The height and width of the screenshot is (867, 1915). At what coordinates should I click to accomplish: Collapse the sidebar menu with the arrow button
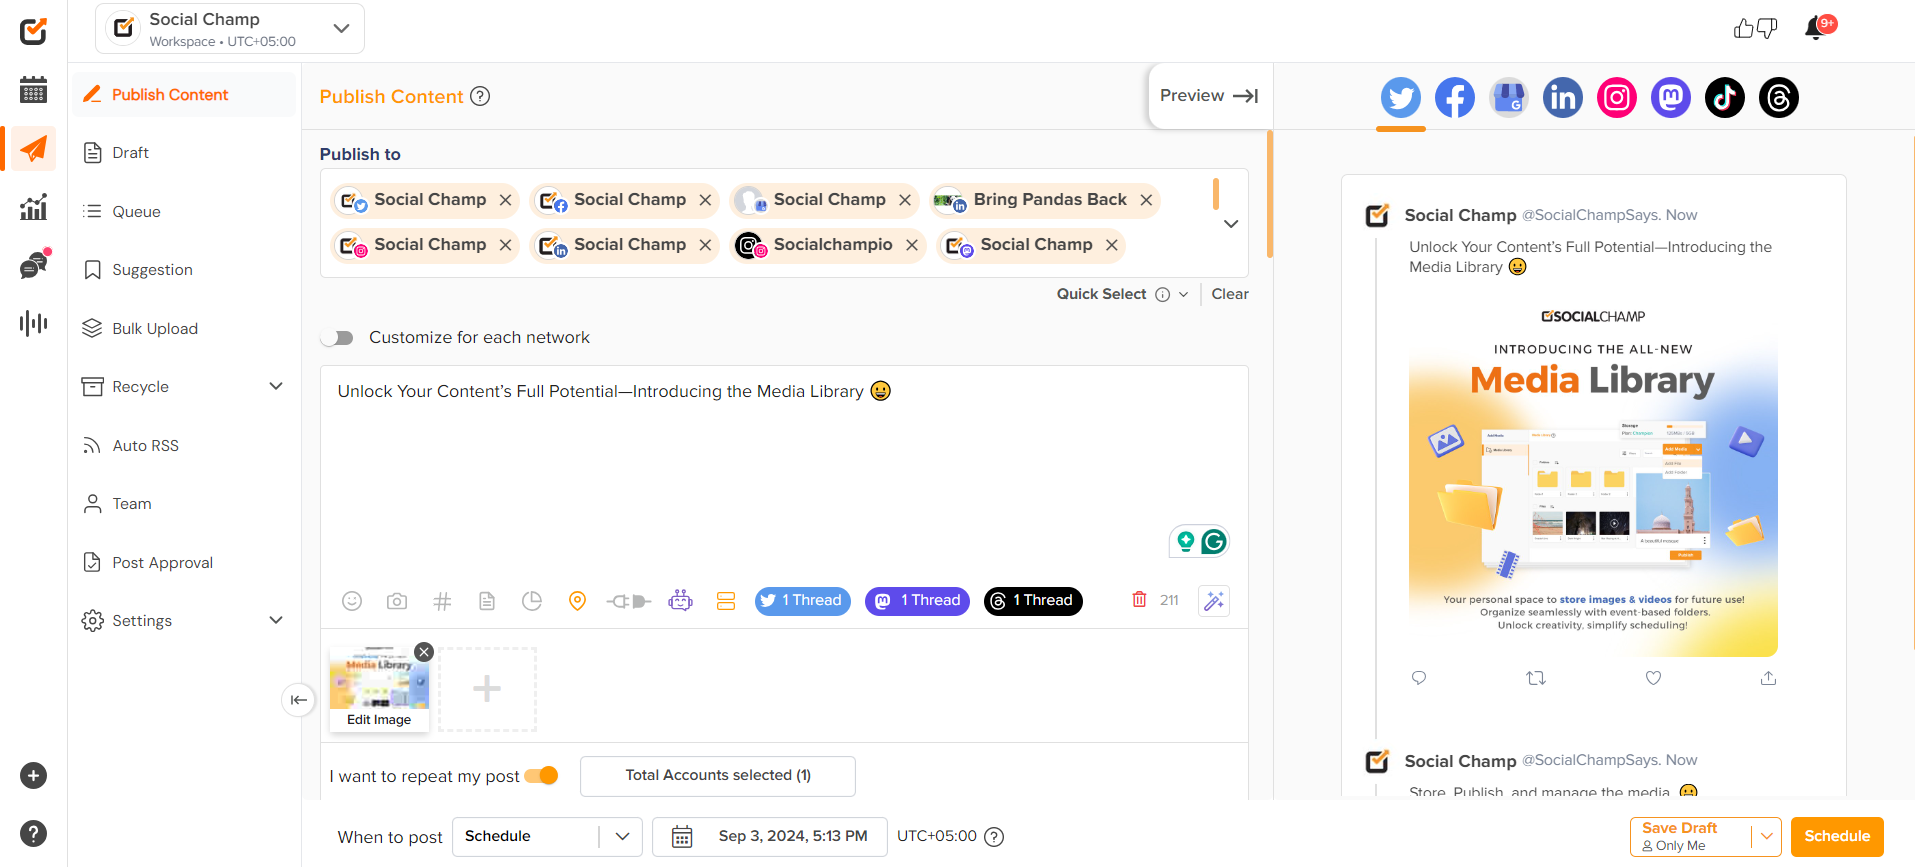point(298,700)
